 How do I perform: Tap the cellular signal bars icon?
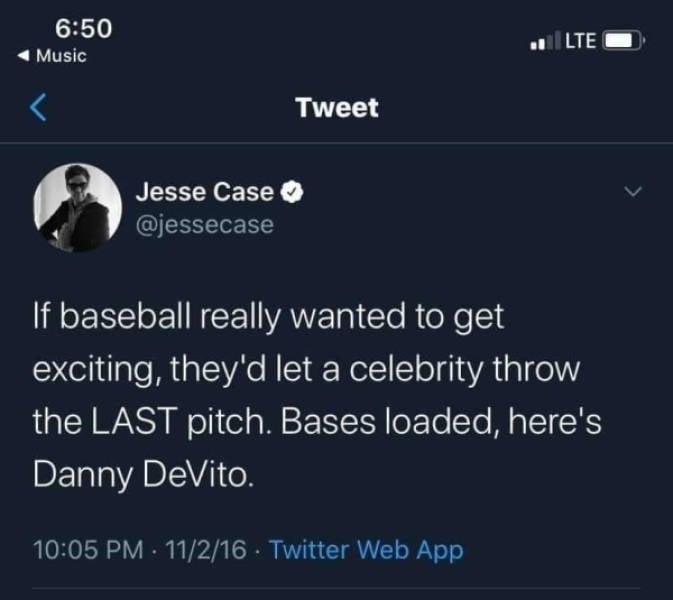pos(541,42)
